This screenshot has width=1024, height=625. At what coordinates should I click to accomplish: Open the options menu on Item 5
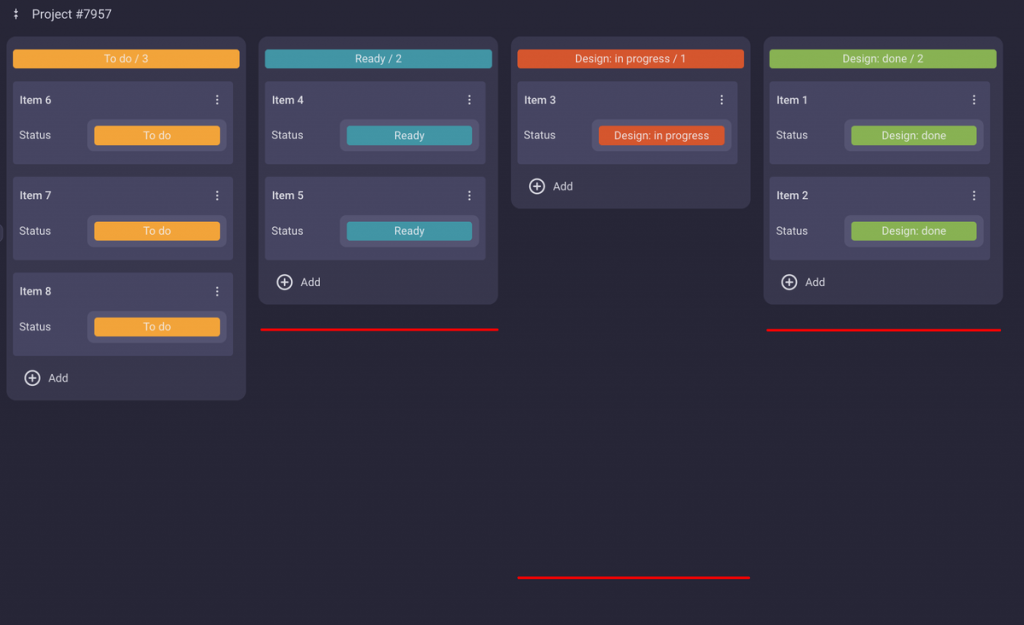point(469,195)
